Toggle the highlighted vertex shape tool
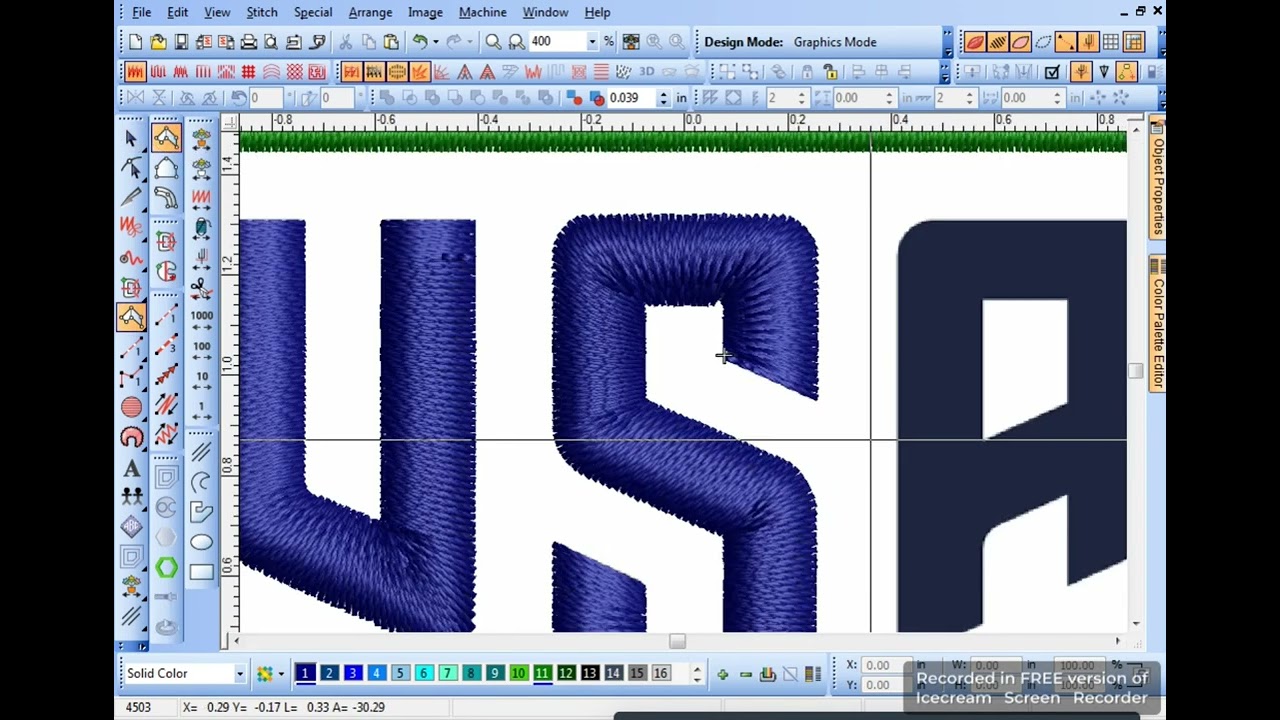 (166, 139)
